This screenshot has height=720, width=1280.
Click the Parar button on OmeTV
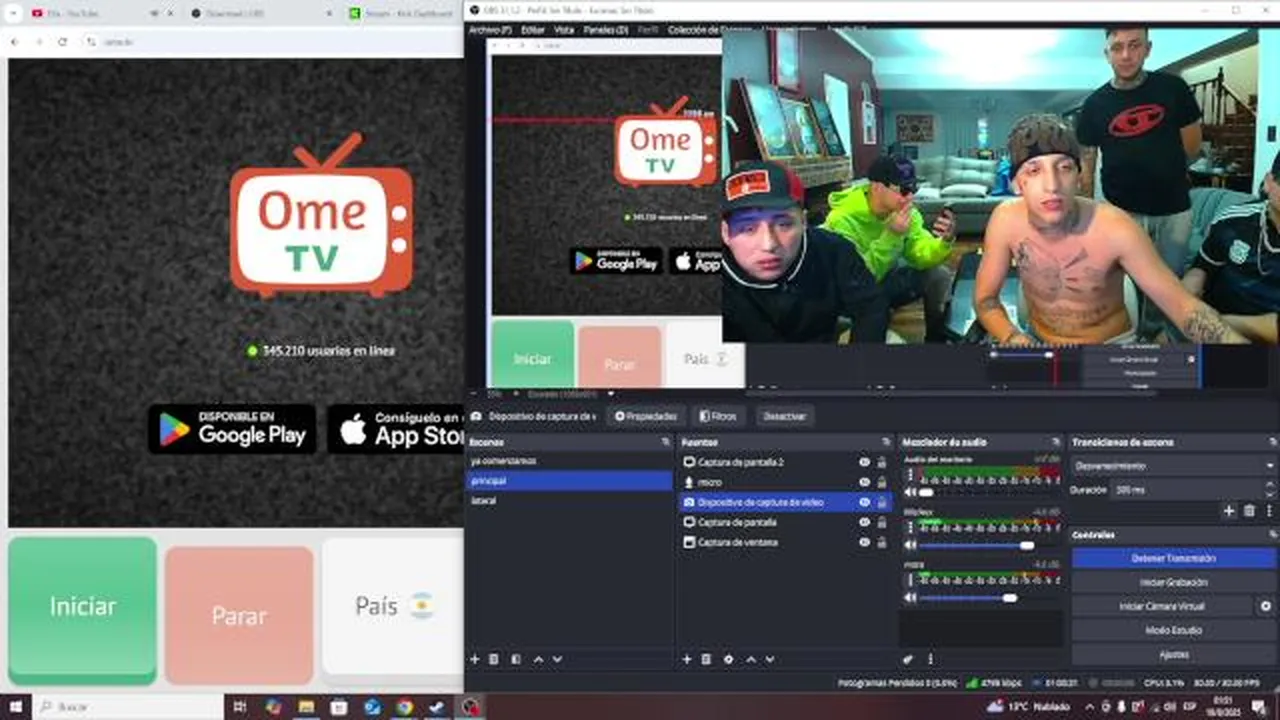point(239,615)
